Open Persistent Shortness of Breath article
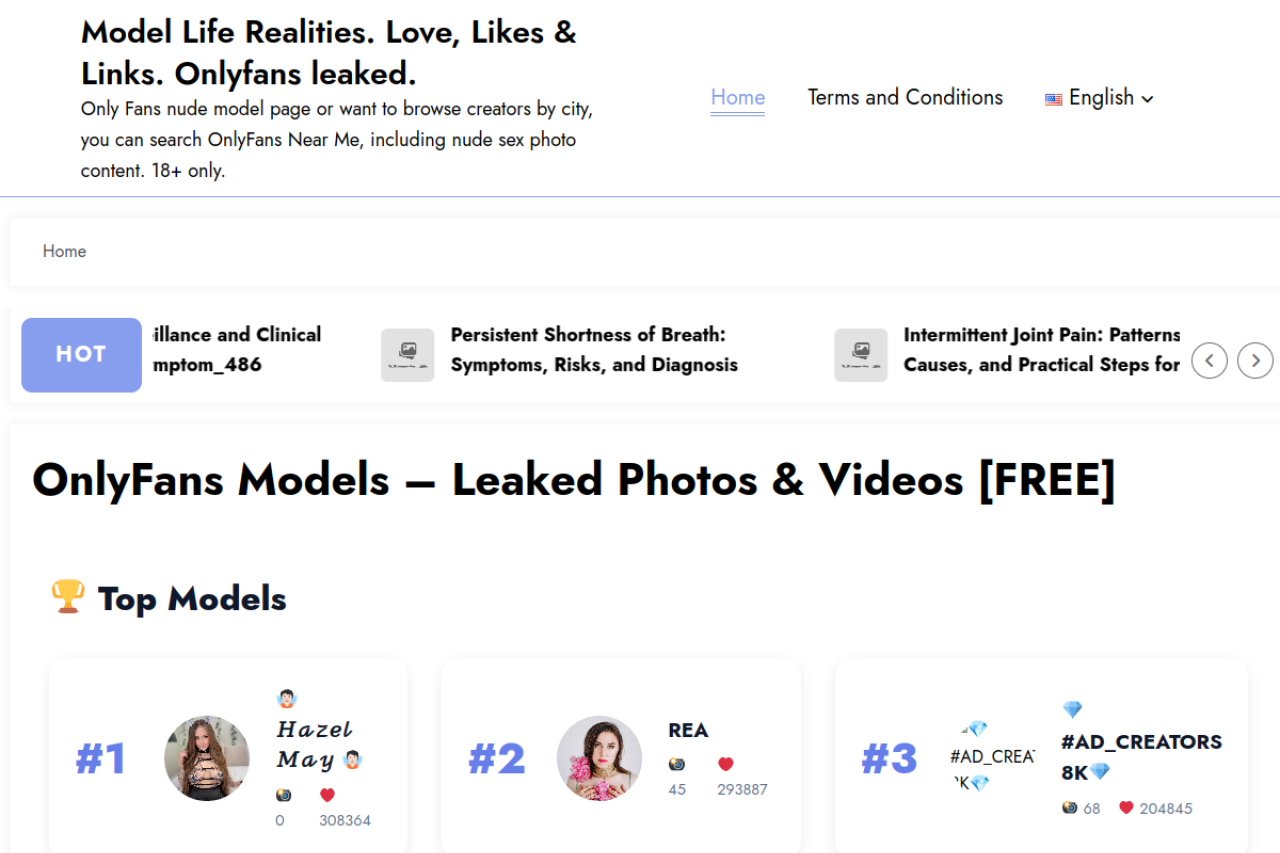This screenshot has width=1280, height=853. pos(594,350)
